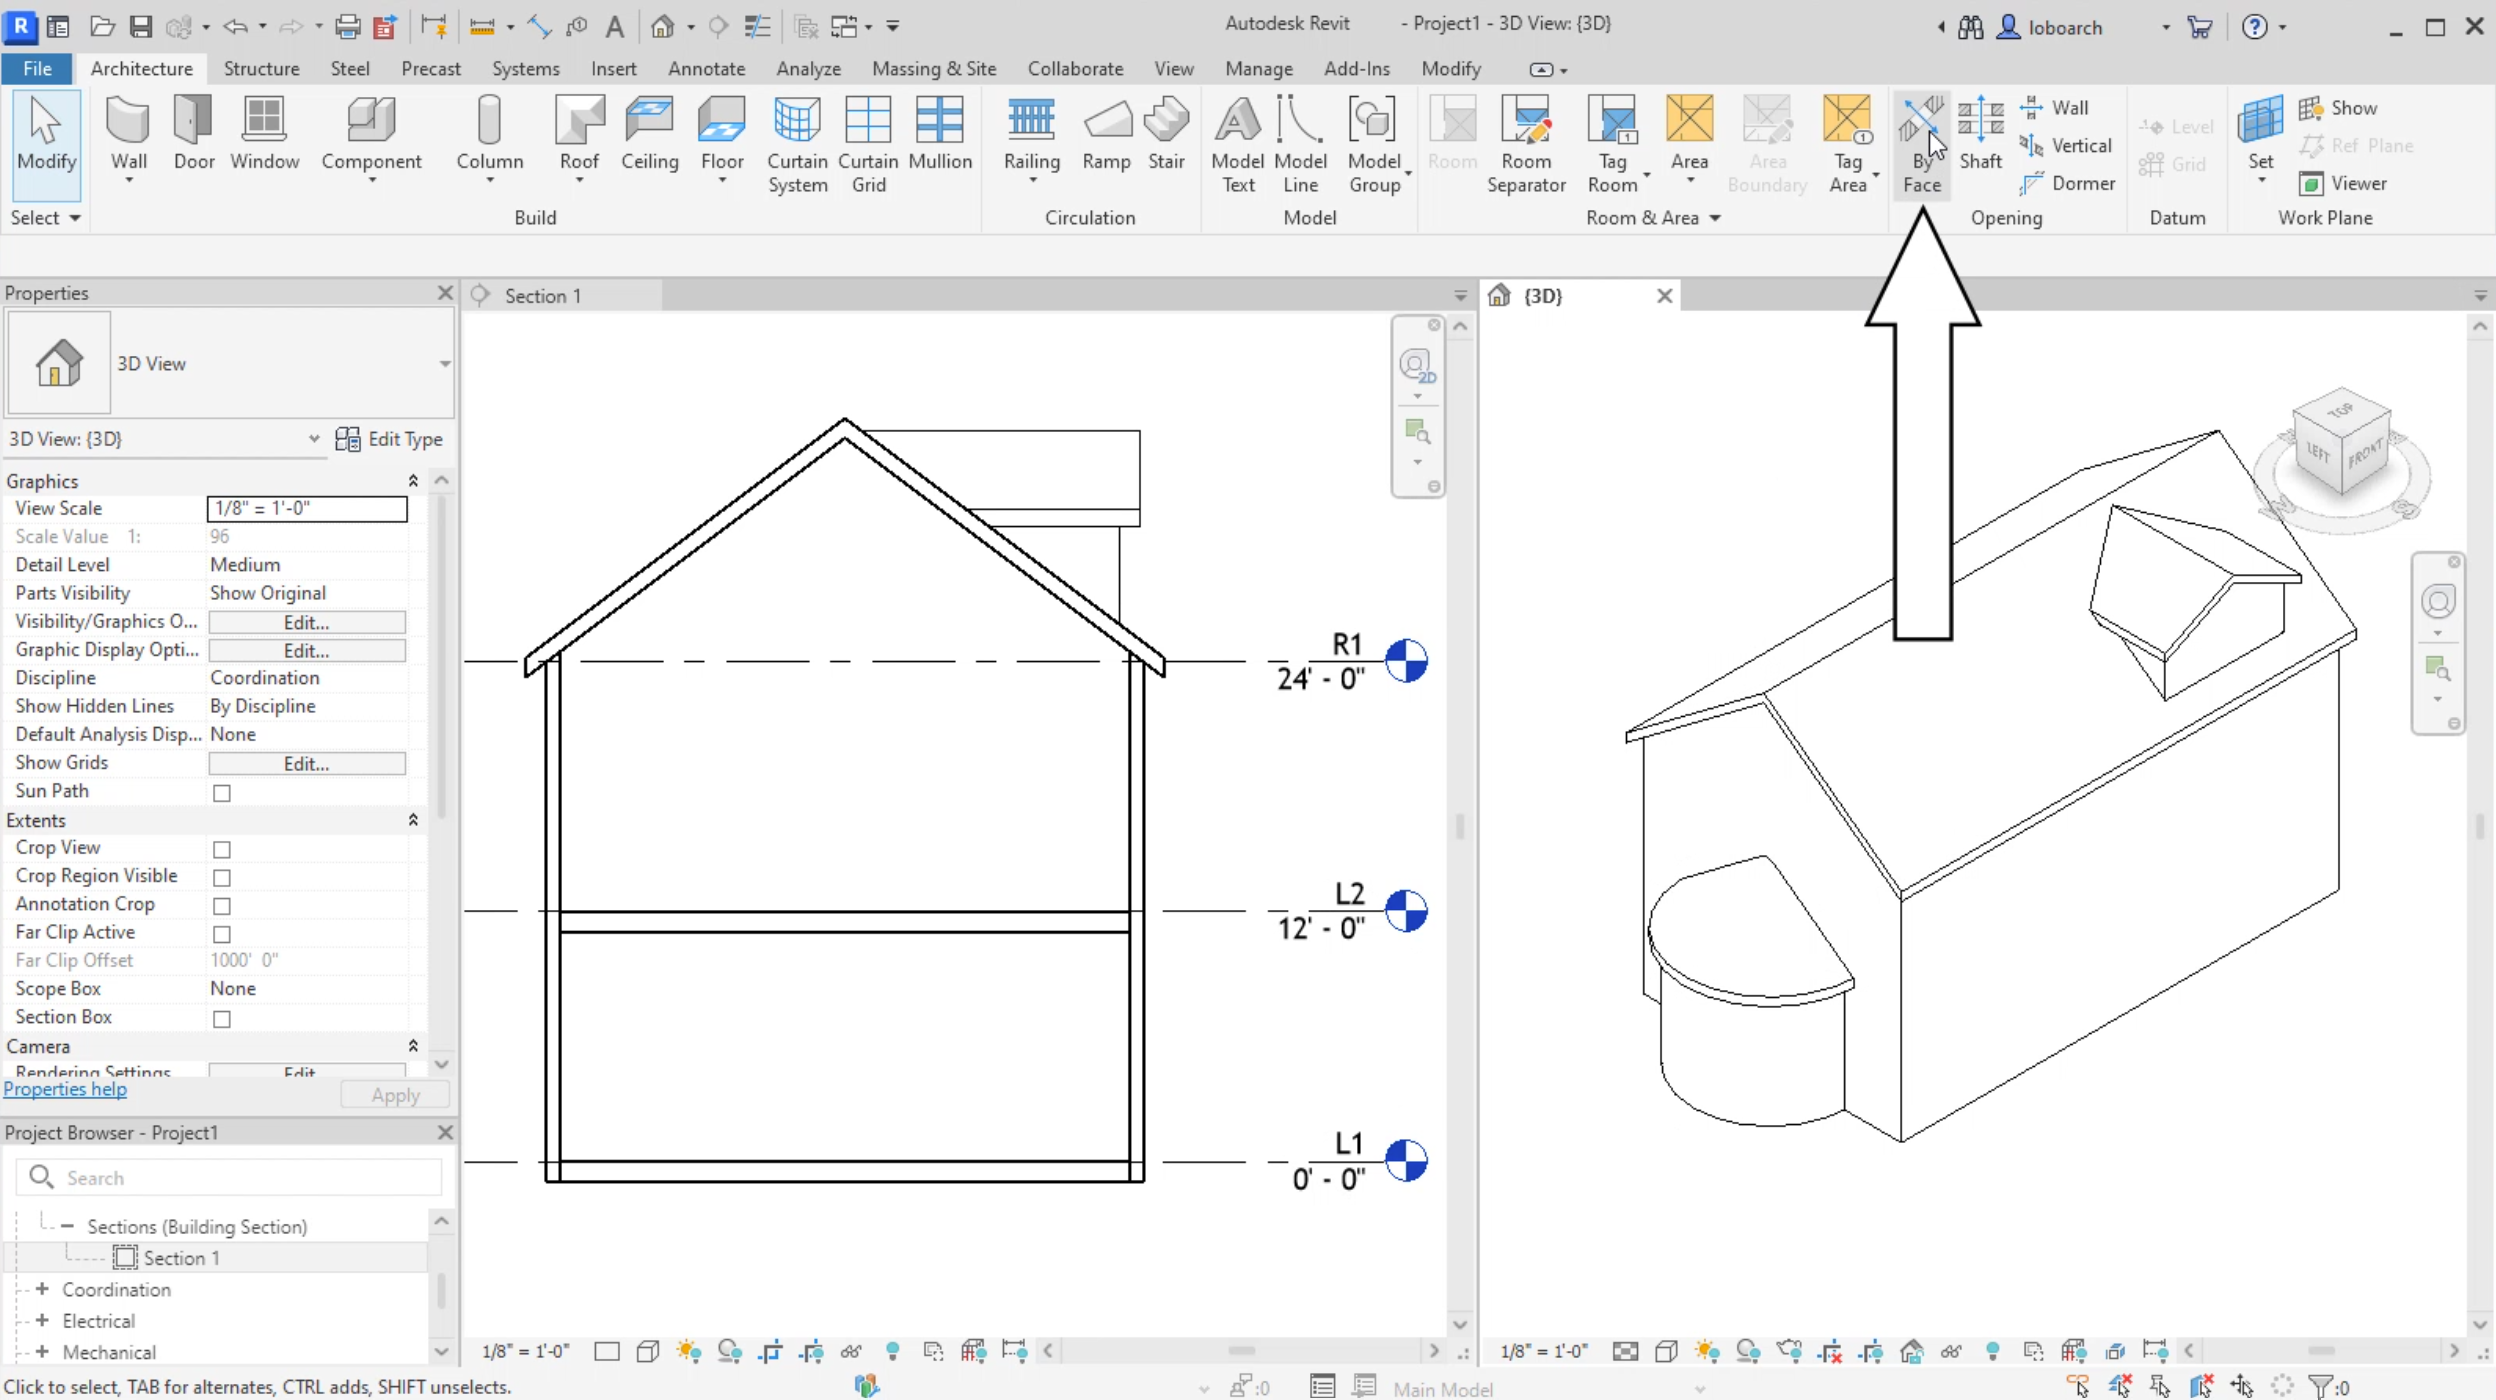Select the Curtain Grid tool

coord(867,140)
